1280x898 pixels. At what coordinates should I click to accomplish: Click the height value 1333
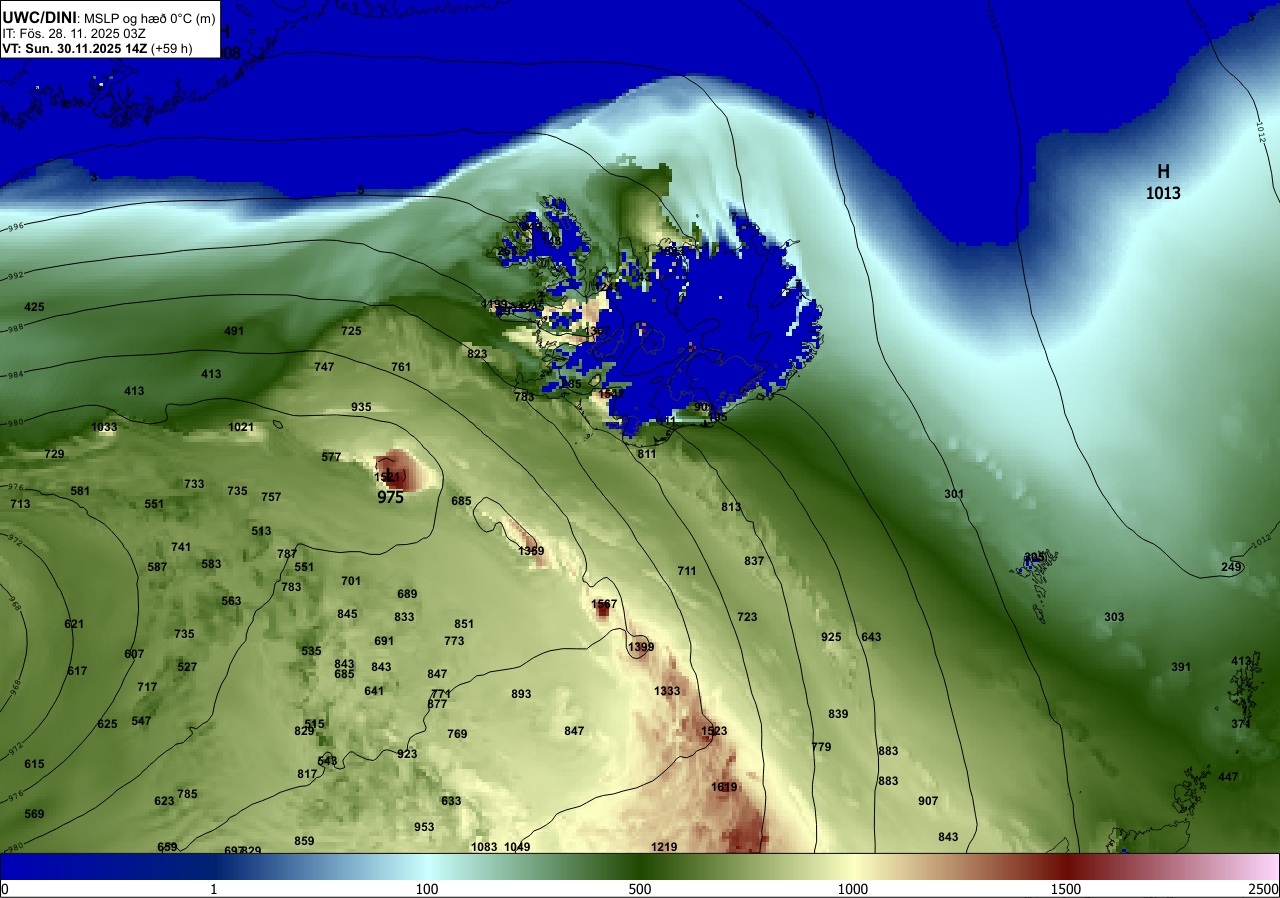click(x=667, y=691)
